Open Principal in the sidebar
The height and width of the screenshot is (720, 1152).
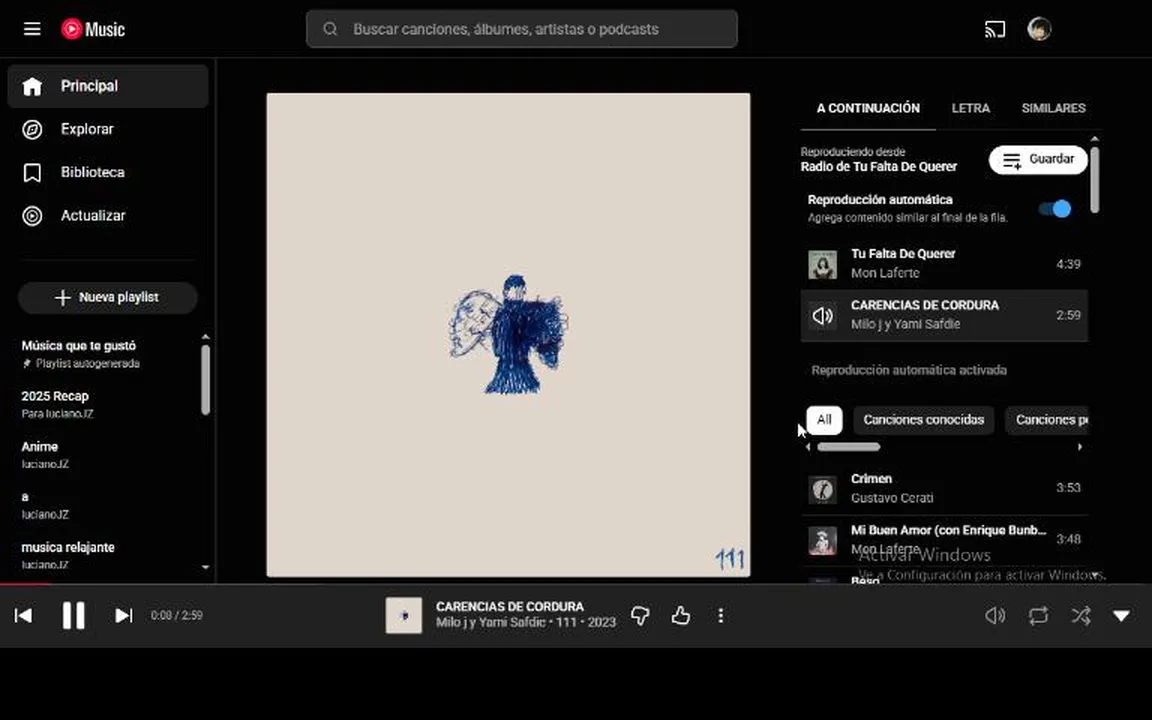108,86
